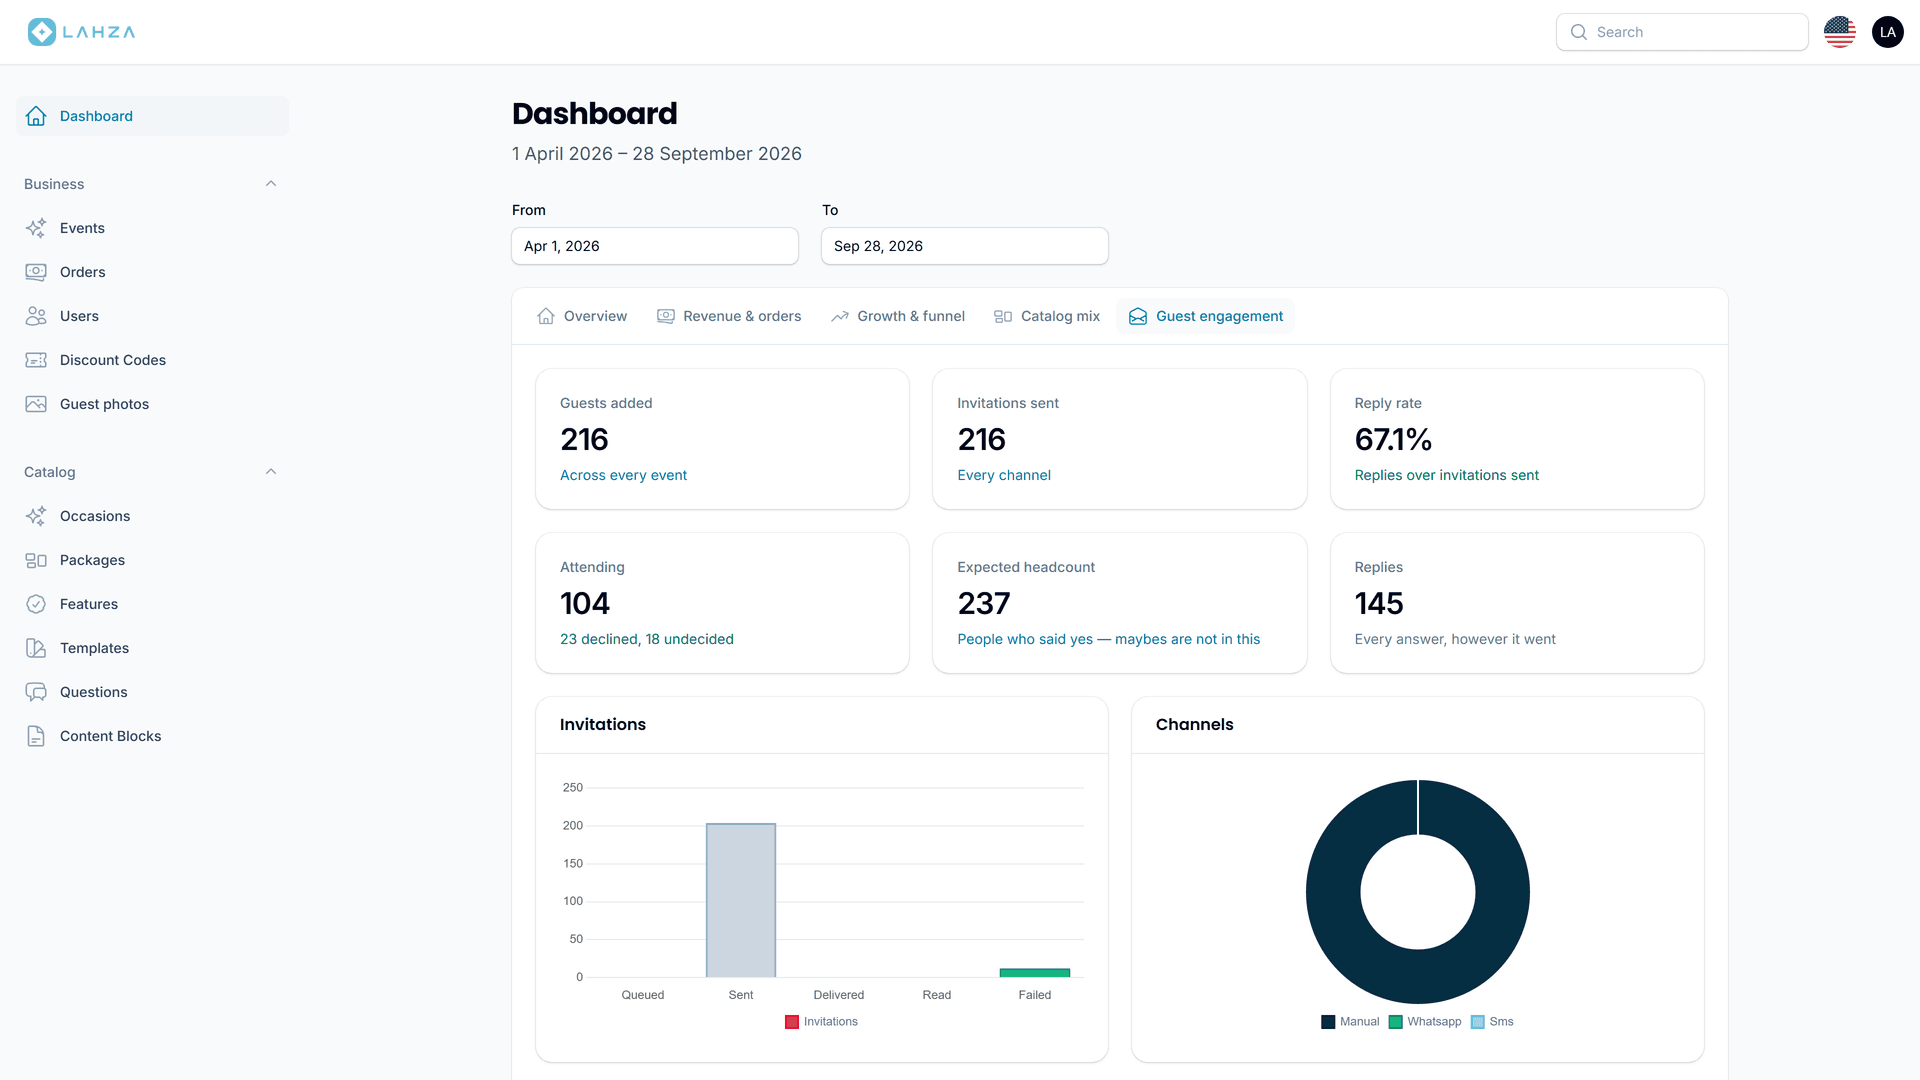Viewport: 1920px width, 1080px height.
Task: Toggle Sms legend swatch
Action: tap(1478, 1022)
